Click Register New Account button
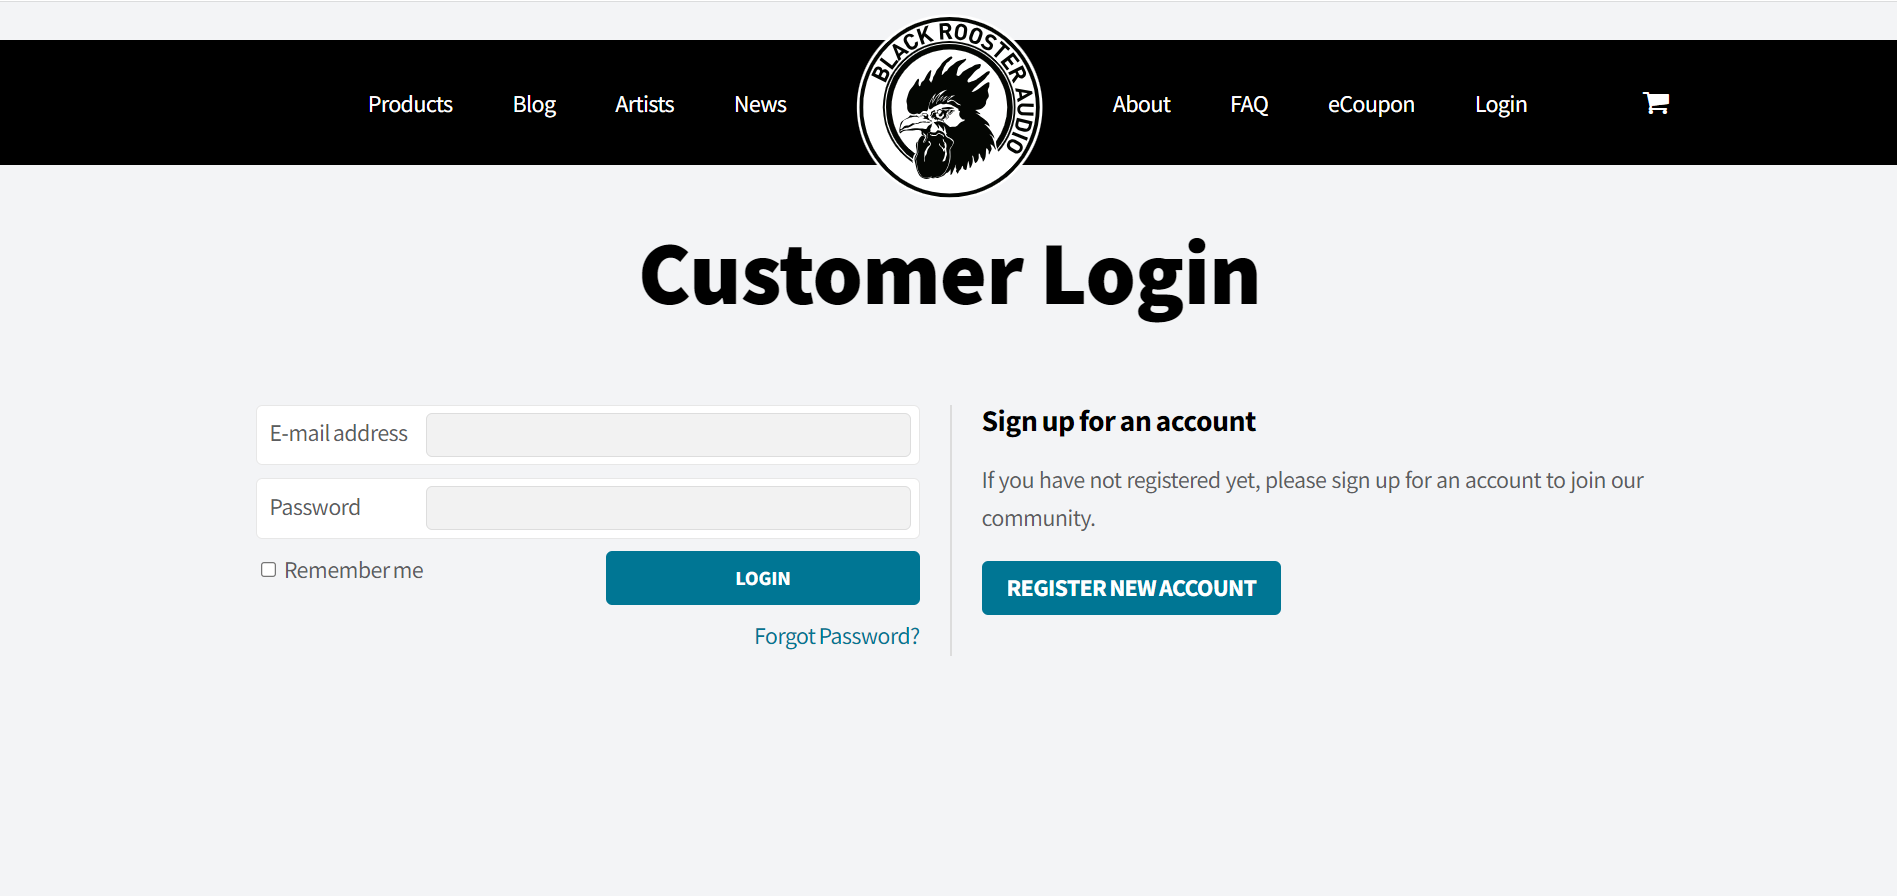Image resolution: width=1897 pixels, height=896 pixels. point(1131,588)
